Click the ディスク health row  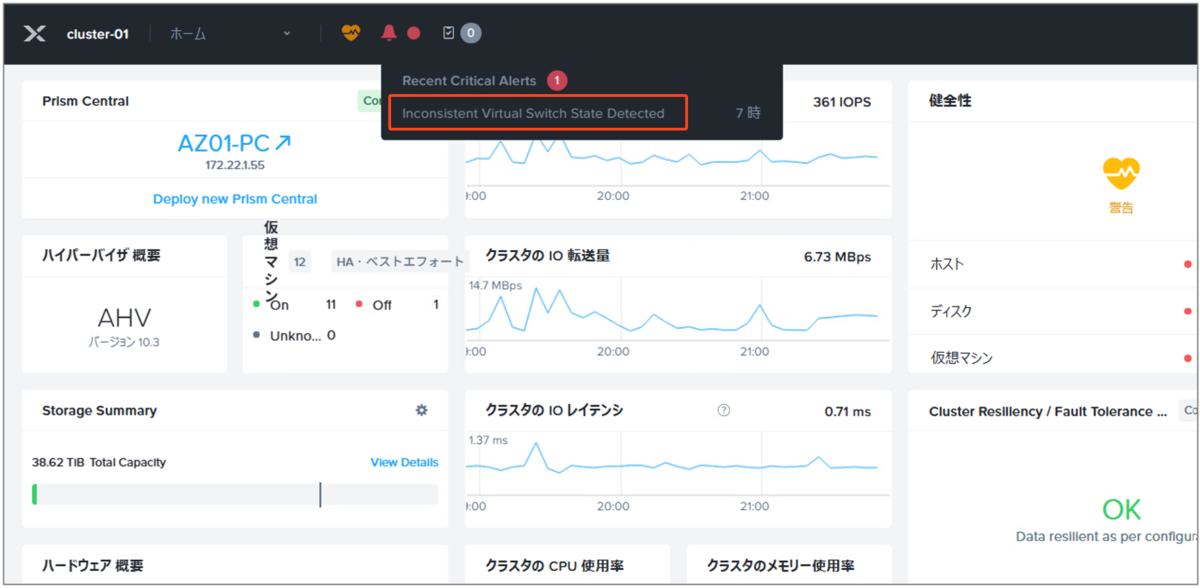pos(1055,311)
